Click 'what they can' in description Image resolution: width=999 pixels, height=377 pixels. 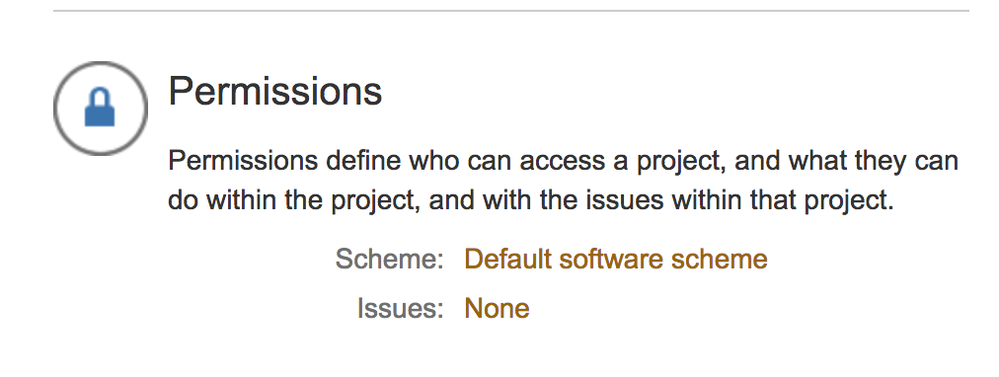point(873,160)
